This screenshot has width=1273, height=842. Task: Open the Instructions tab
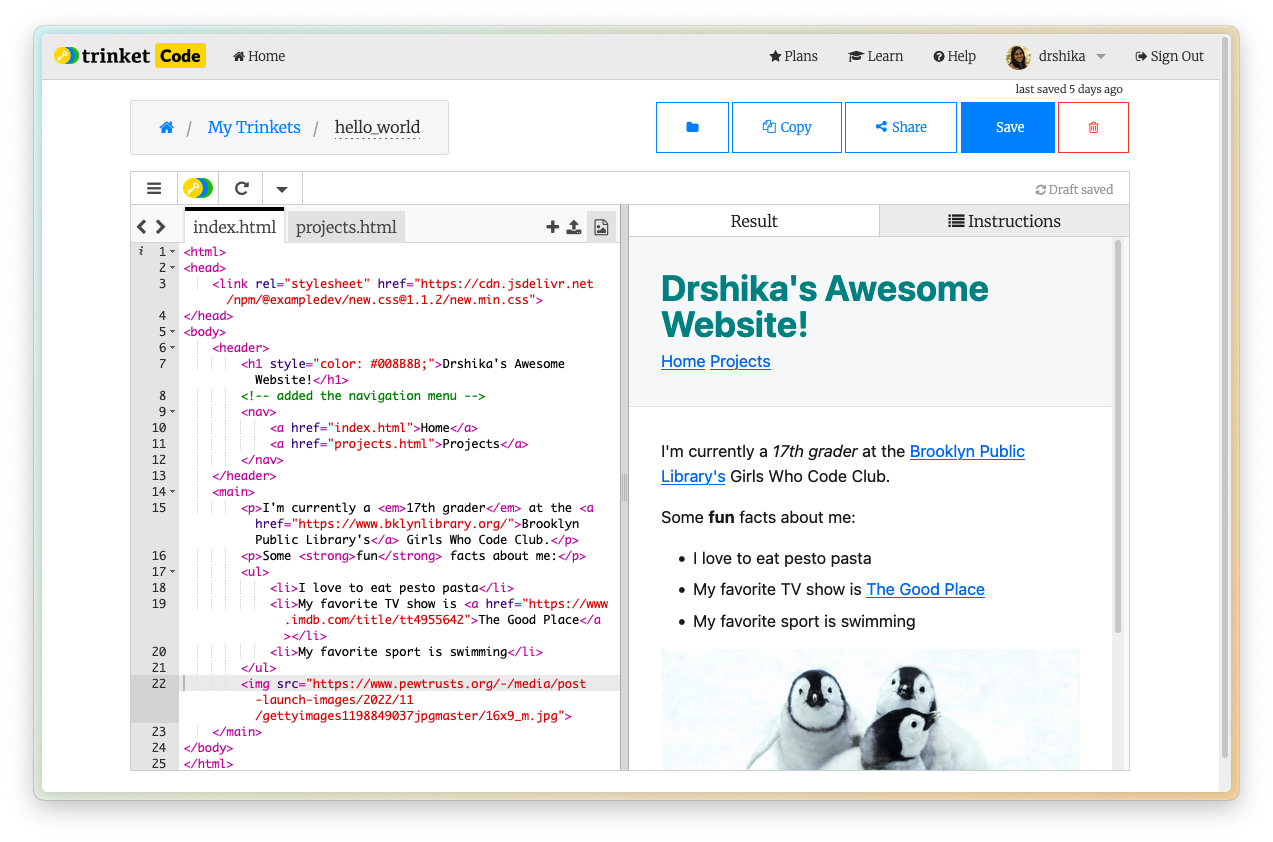coord(1004,221)
